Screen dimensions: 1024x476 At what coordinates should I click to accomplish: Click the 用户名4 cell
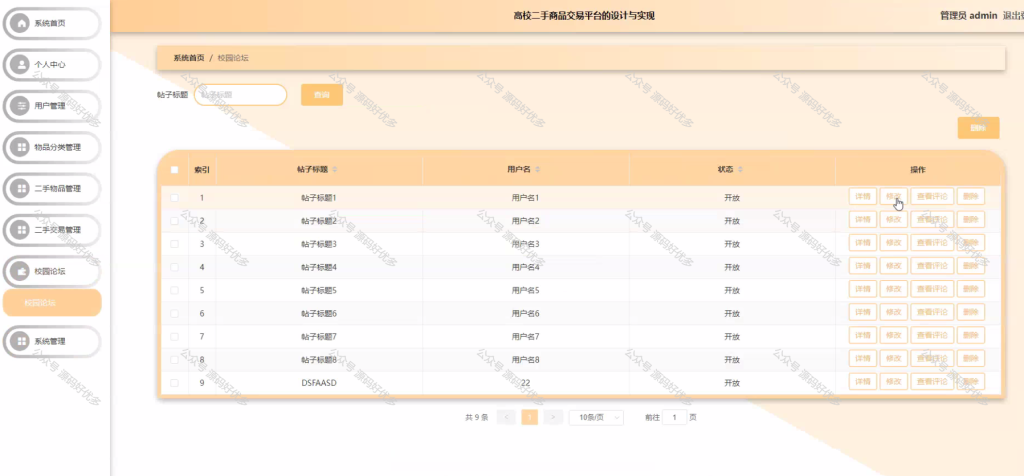[x=525, y=267]
